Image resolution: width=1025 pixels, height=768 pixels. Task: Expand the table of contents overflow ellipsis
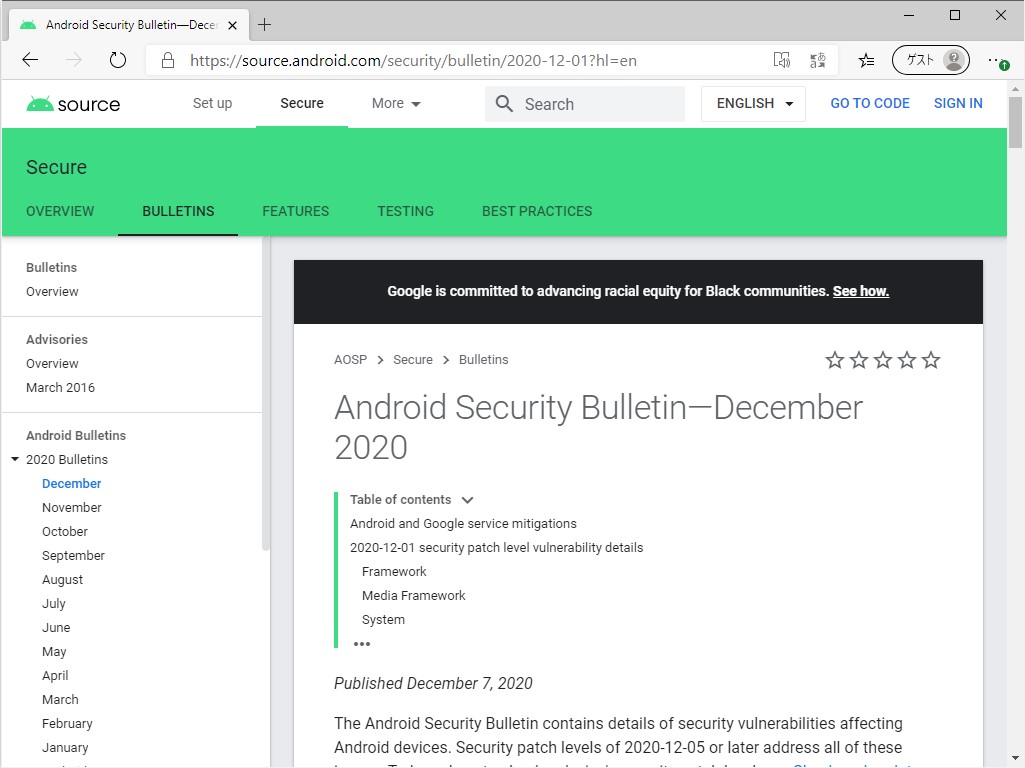361,643
